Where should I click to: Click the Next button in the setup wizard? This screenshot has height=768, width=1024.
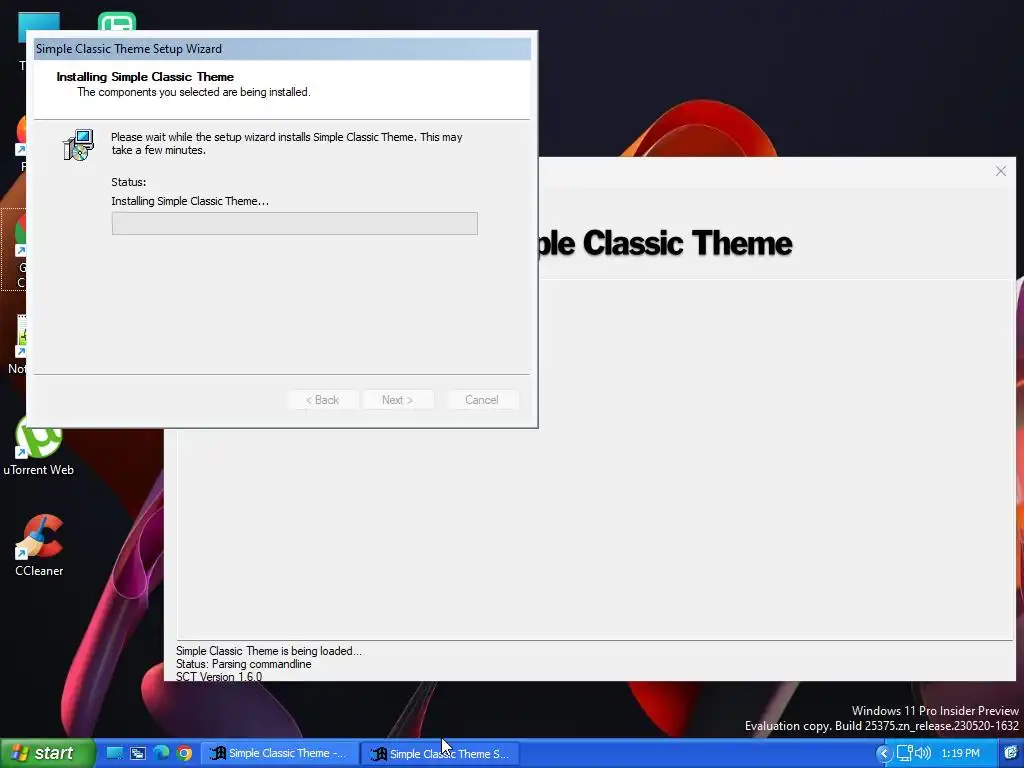click(398, 400)
